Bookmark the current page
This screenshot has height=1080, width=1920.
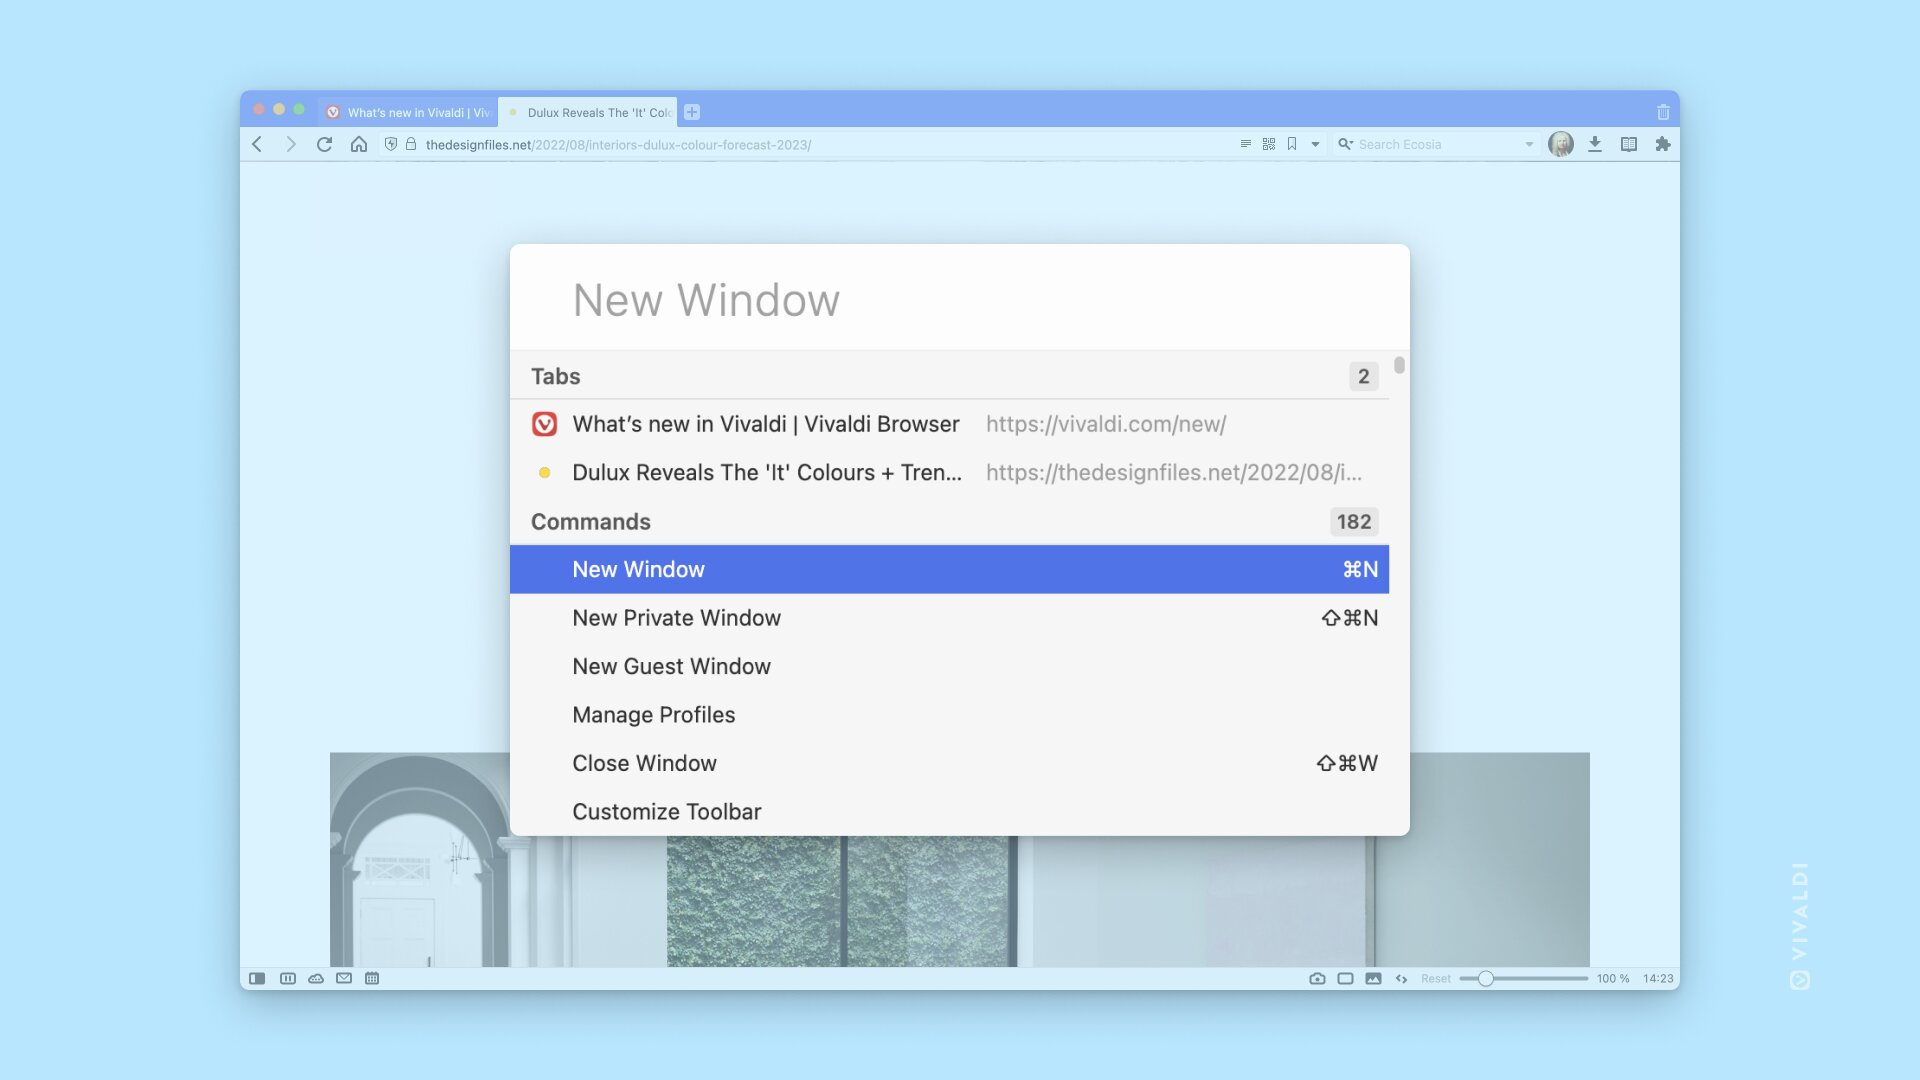(1292, 144)
